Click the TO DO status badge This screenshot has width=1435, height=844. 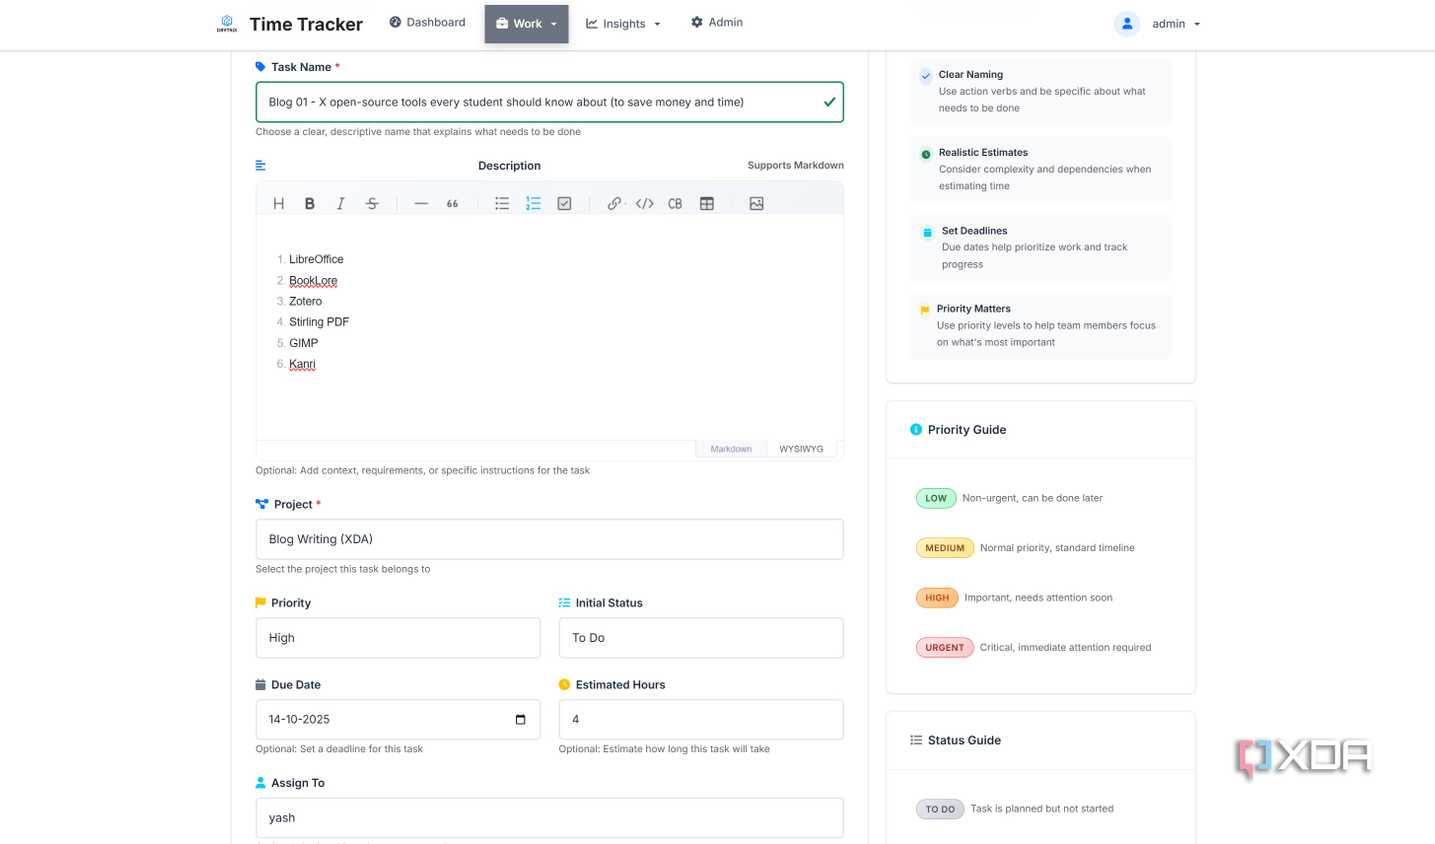point(940,809)
